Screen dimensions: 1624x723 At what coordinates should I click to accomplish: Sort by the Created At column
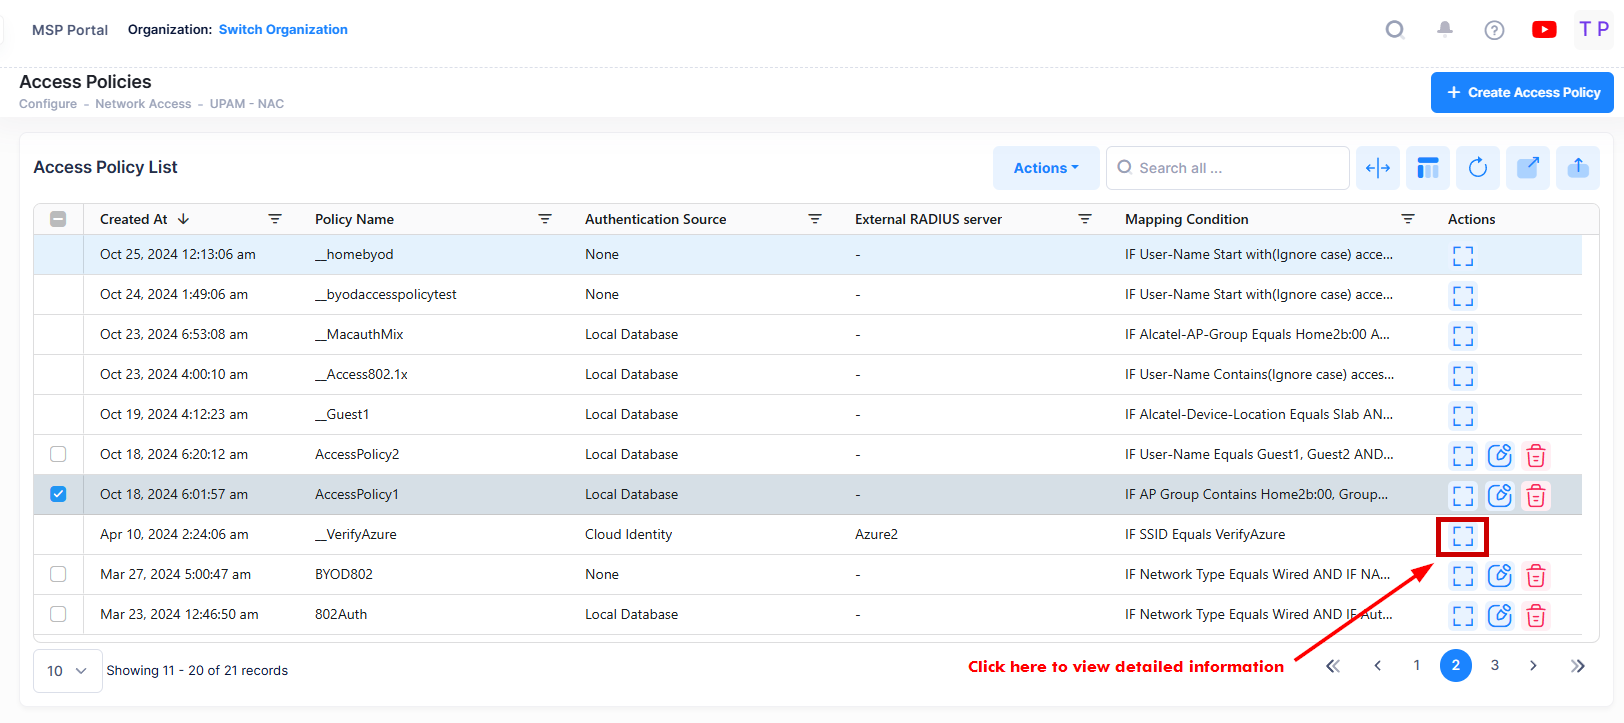tap(134, 219)
